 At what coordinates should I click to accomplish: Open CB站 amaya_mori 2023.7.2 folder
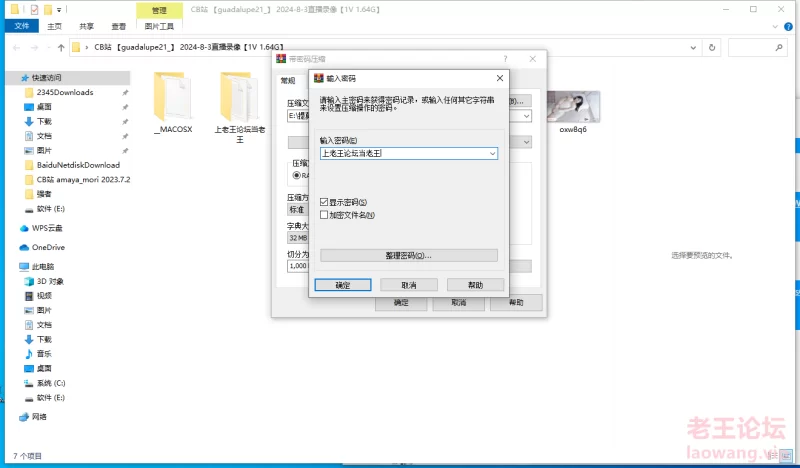[83, 180]
